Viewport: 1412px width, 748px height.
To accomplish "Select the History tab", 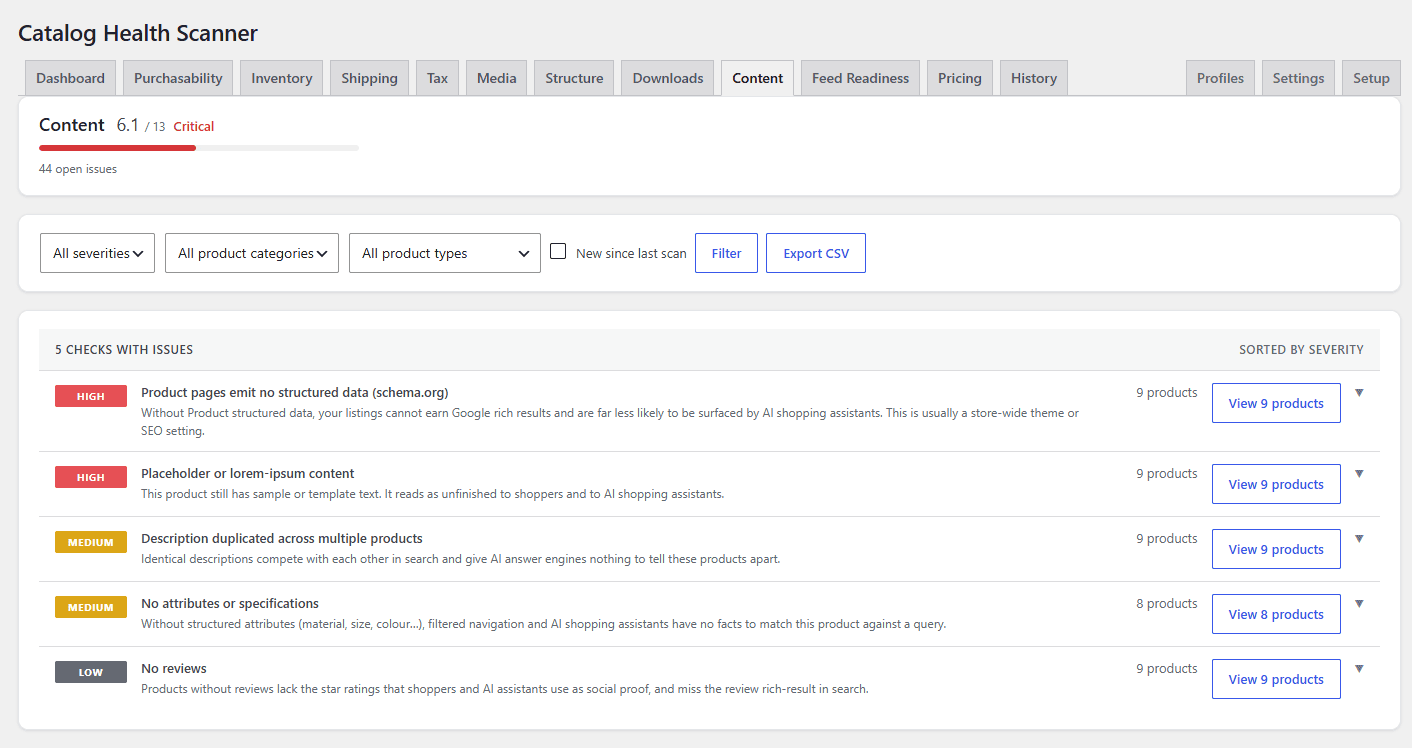I will [1034, 78].
